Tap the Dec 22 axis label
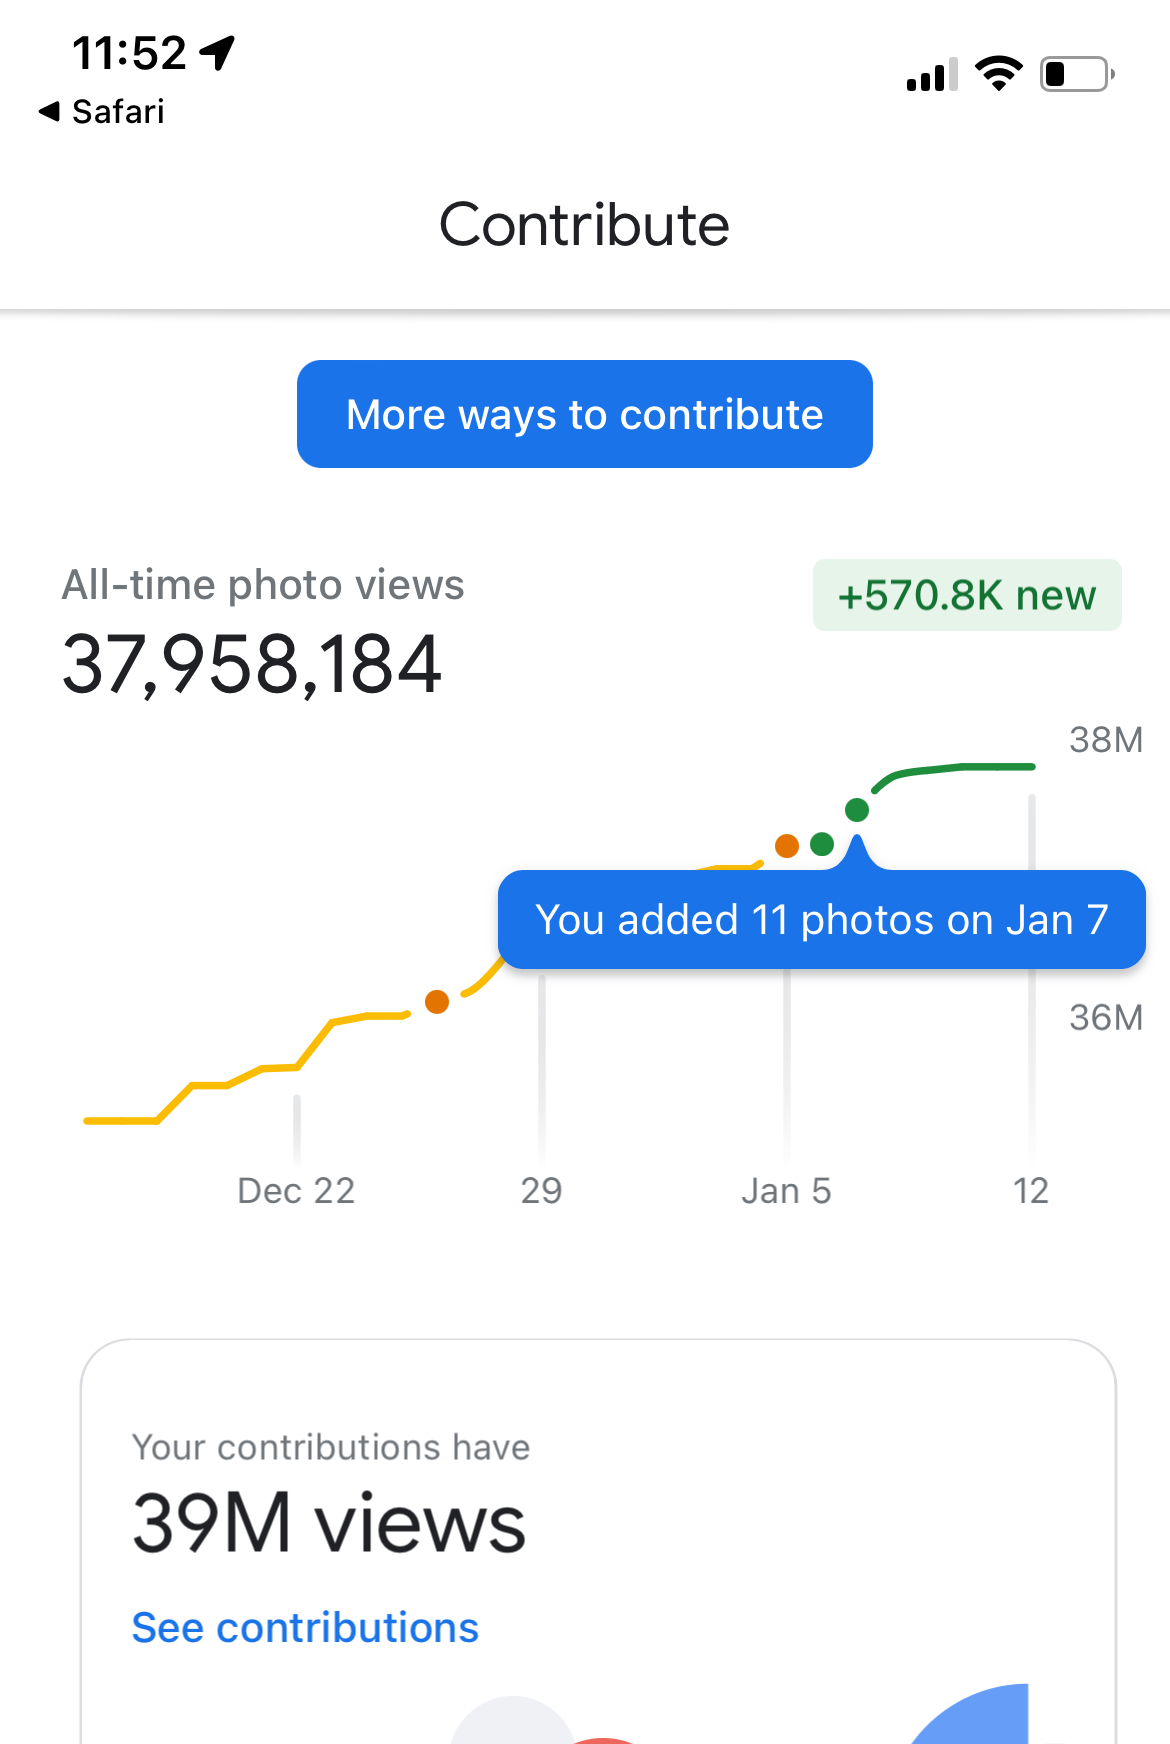This screenshot has width=1170, height=1744. click(296, 1191)
